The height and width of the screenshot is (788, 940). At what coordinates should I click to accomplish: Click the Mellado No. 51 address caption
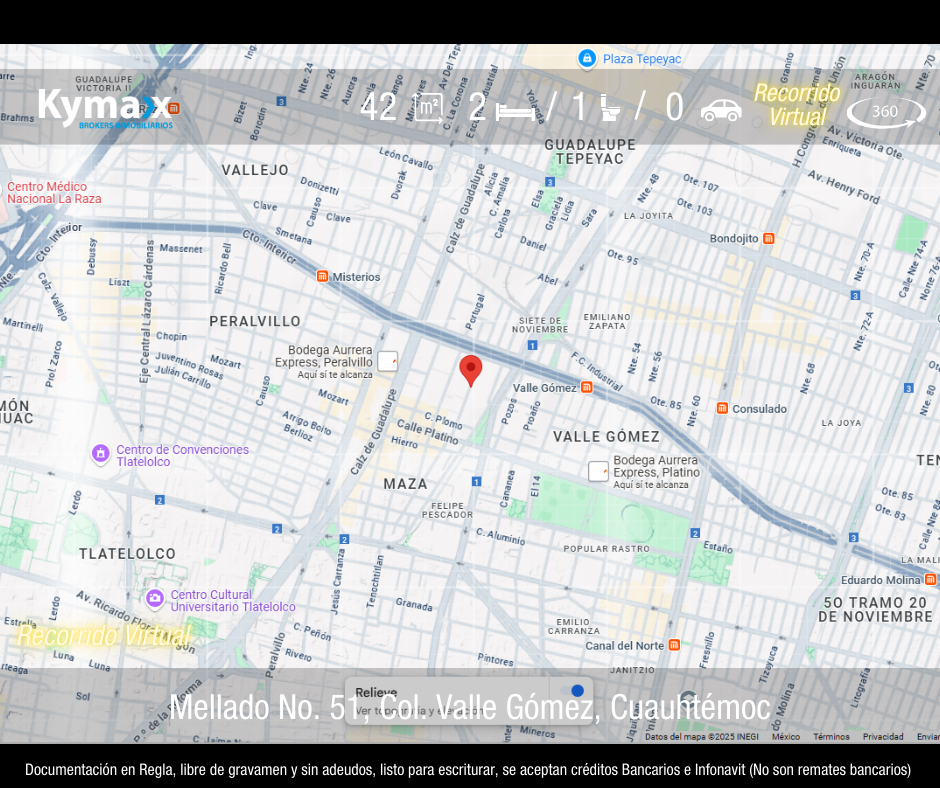(x=469, y=707)
